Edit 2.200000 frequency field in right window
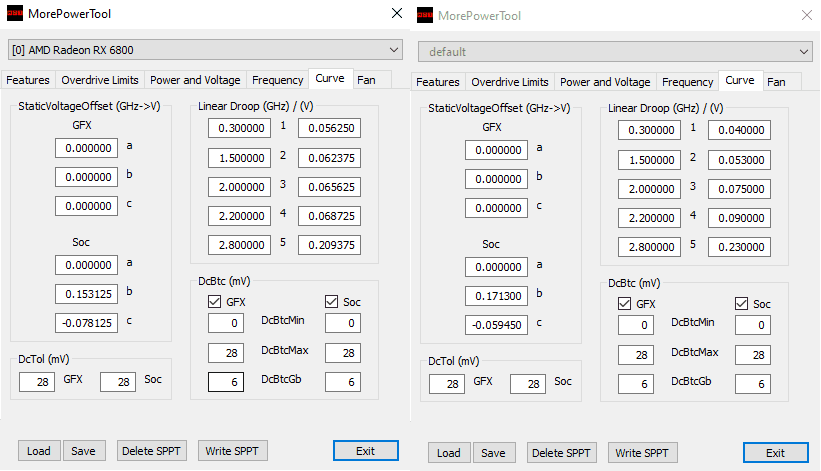821x471 pixels. coord(649,218)
